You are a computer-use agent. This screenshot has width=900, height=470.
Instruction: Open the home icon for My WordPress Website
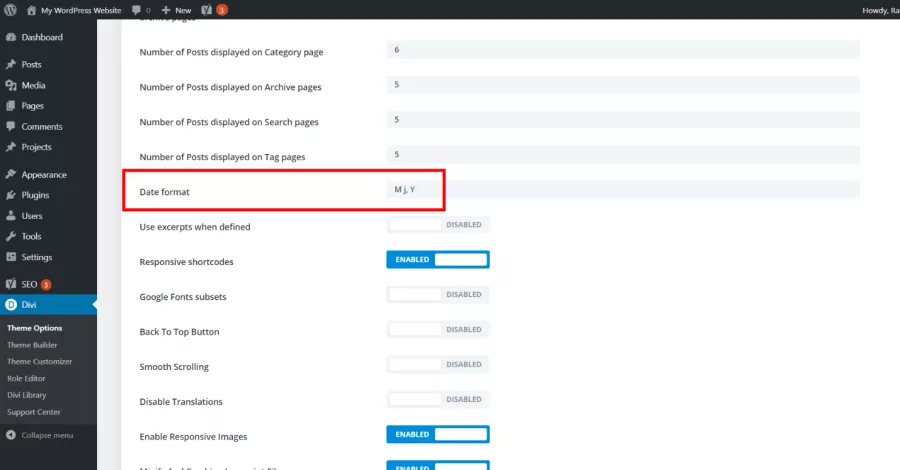point(31,10)
